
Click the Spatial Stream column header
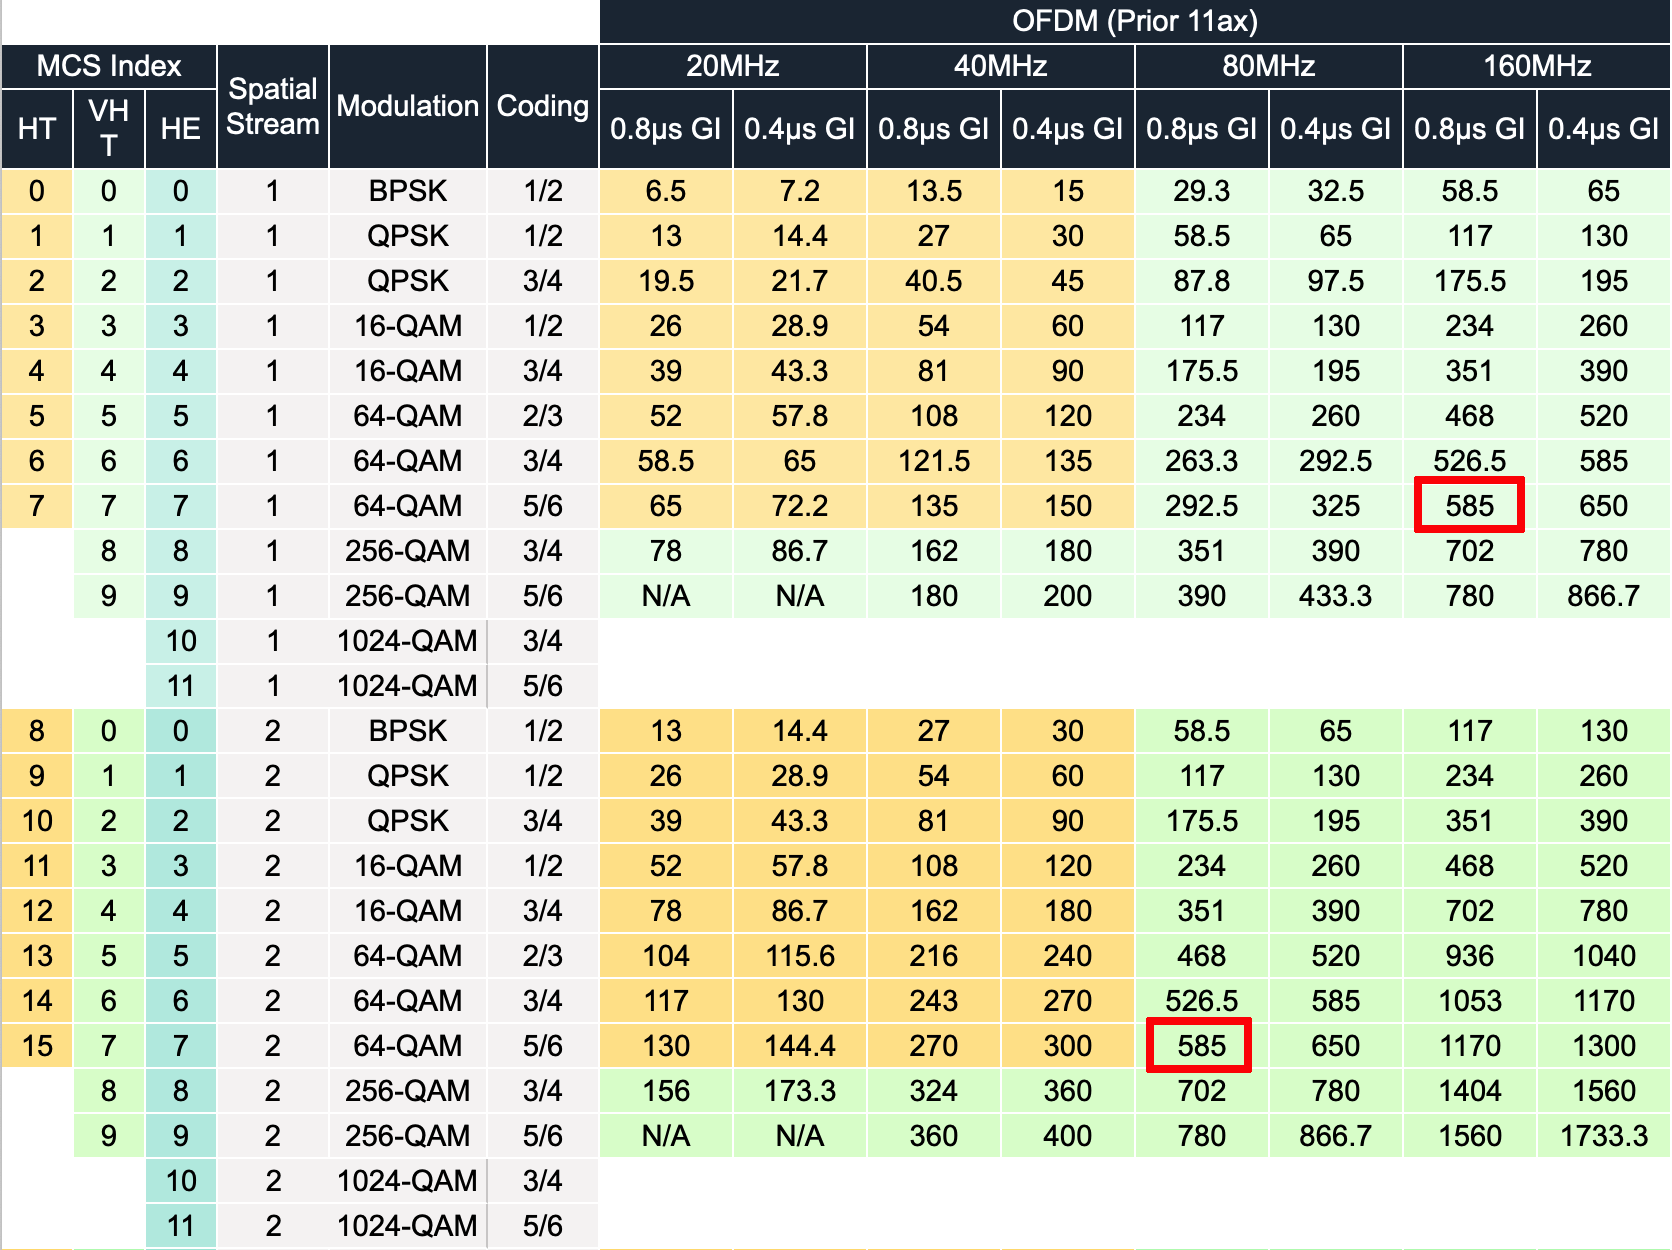tap(272, 106)
